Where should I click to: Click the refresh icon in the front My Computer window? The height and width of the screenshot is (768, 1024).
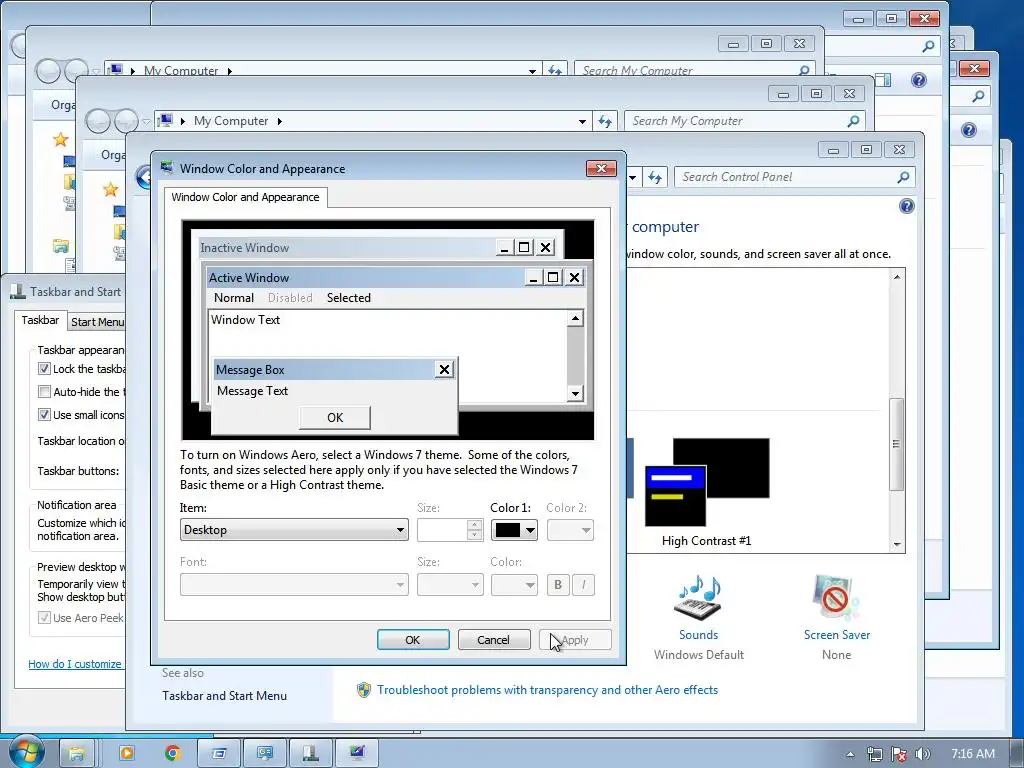click(605, 121)
